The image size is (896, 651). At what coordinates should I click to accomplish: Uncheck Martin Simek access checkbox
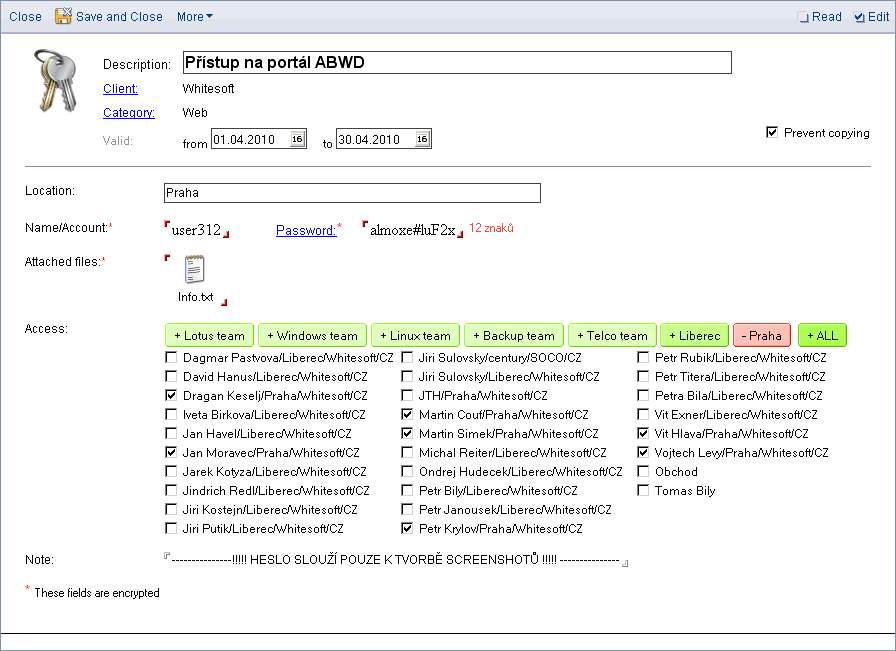(x=407, y=434)
